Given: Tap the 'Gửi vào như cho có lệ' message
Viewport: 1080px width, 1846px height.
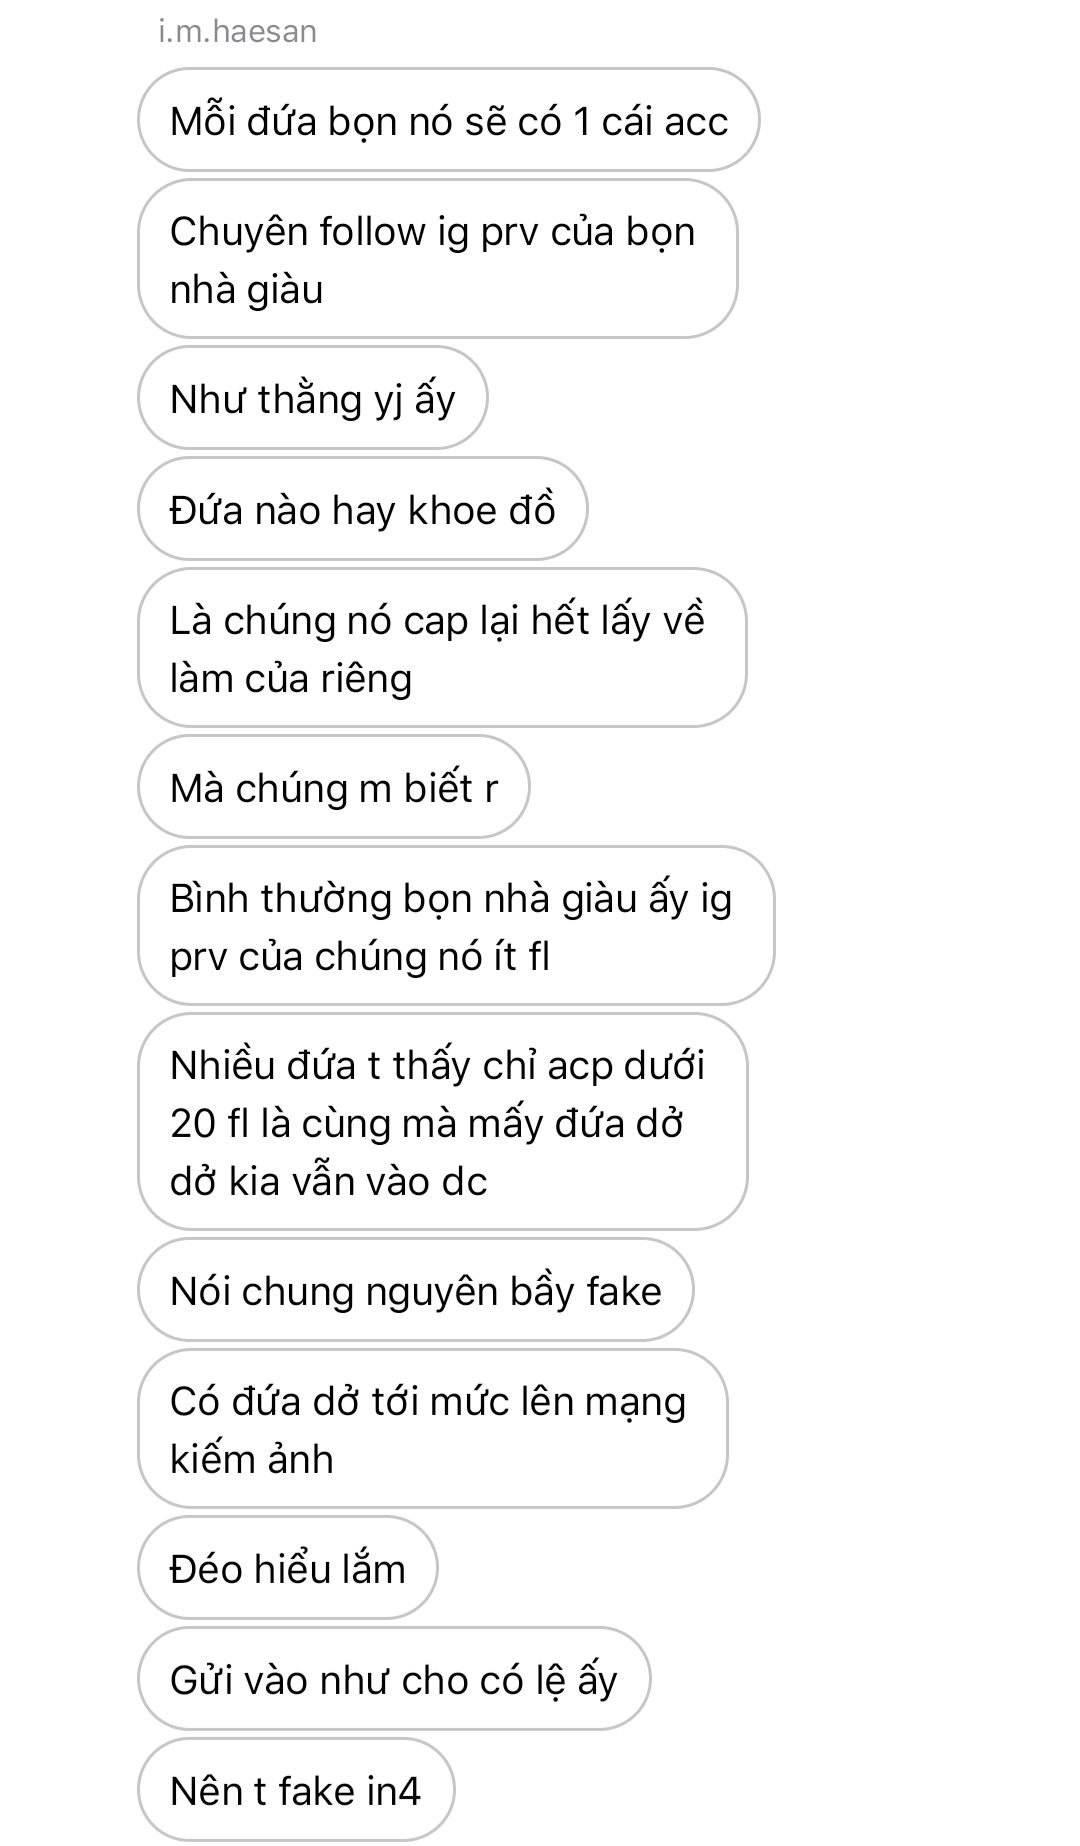Looking at the screenshot, I should pyautogui.click(x=394, y=1680).
